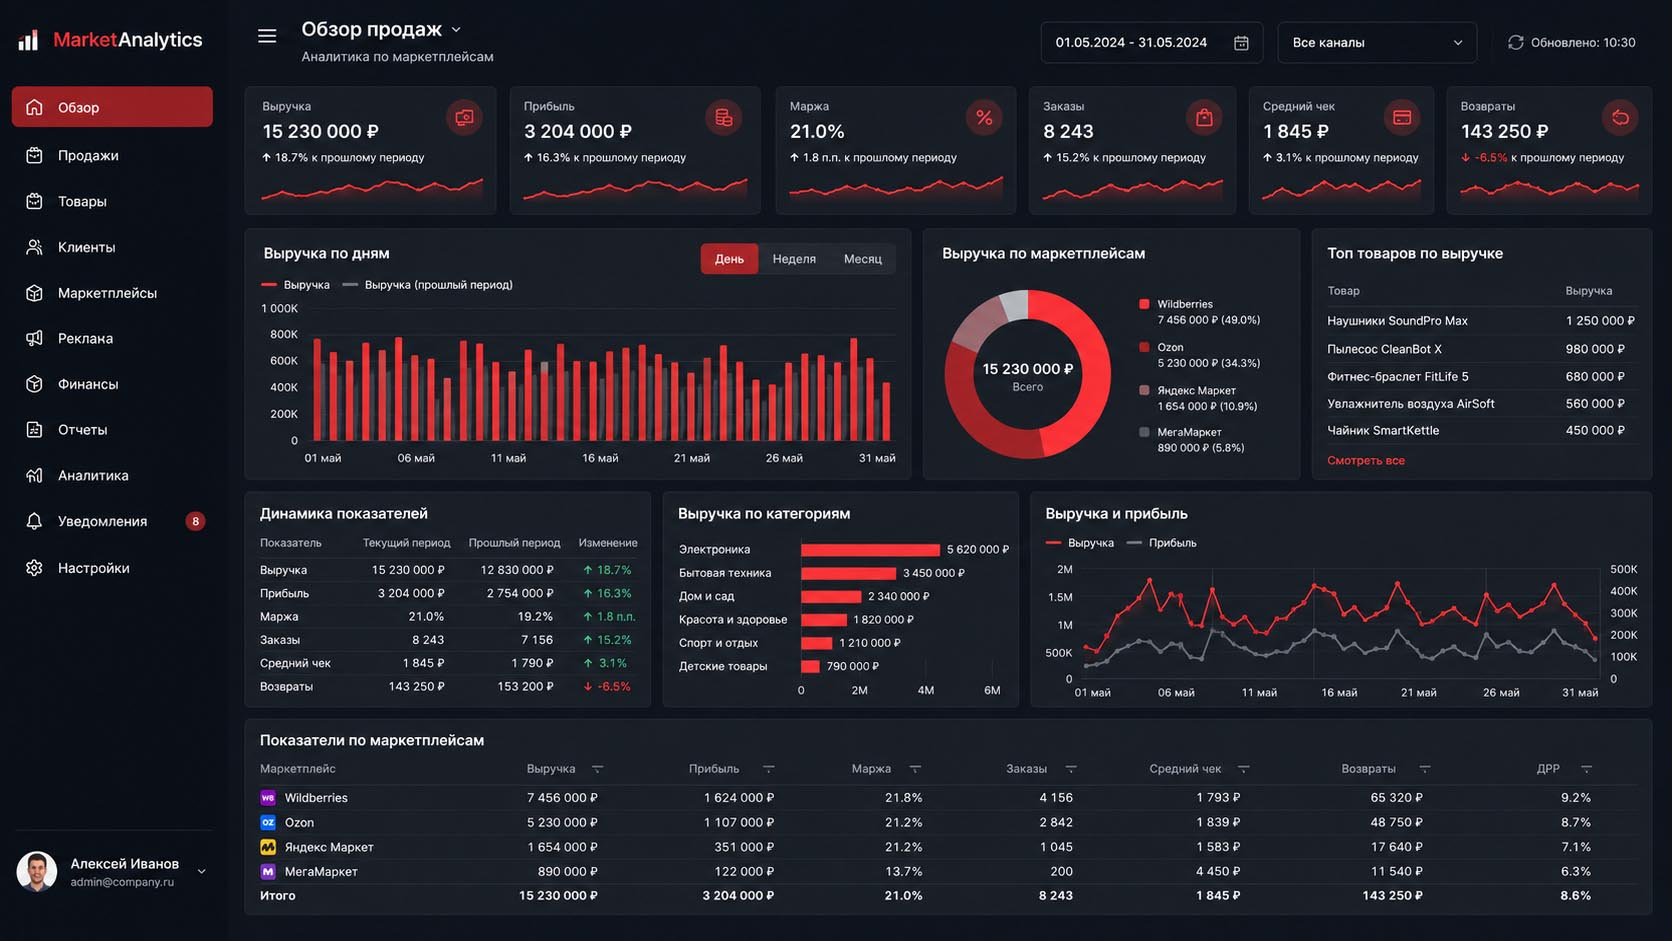Screen dimensions: 1672x941
Task: Select Чайник SmartKettle product row
Action: pyautogui.click(x=1480, y=431)
